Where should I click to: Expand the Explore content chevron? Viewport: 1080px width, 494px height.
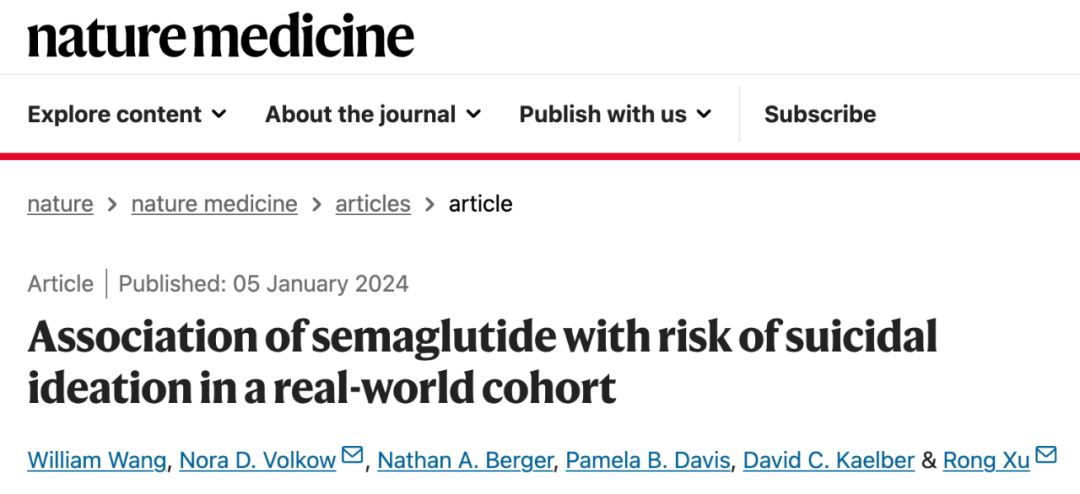click(x=219, y=114)
